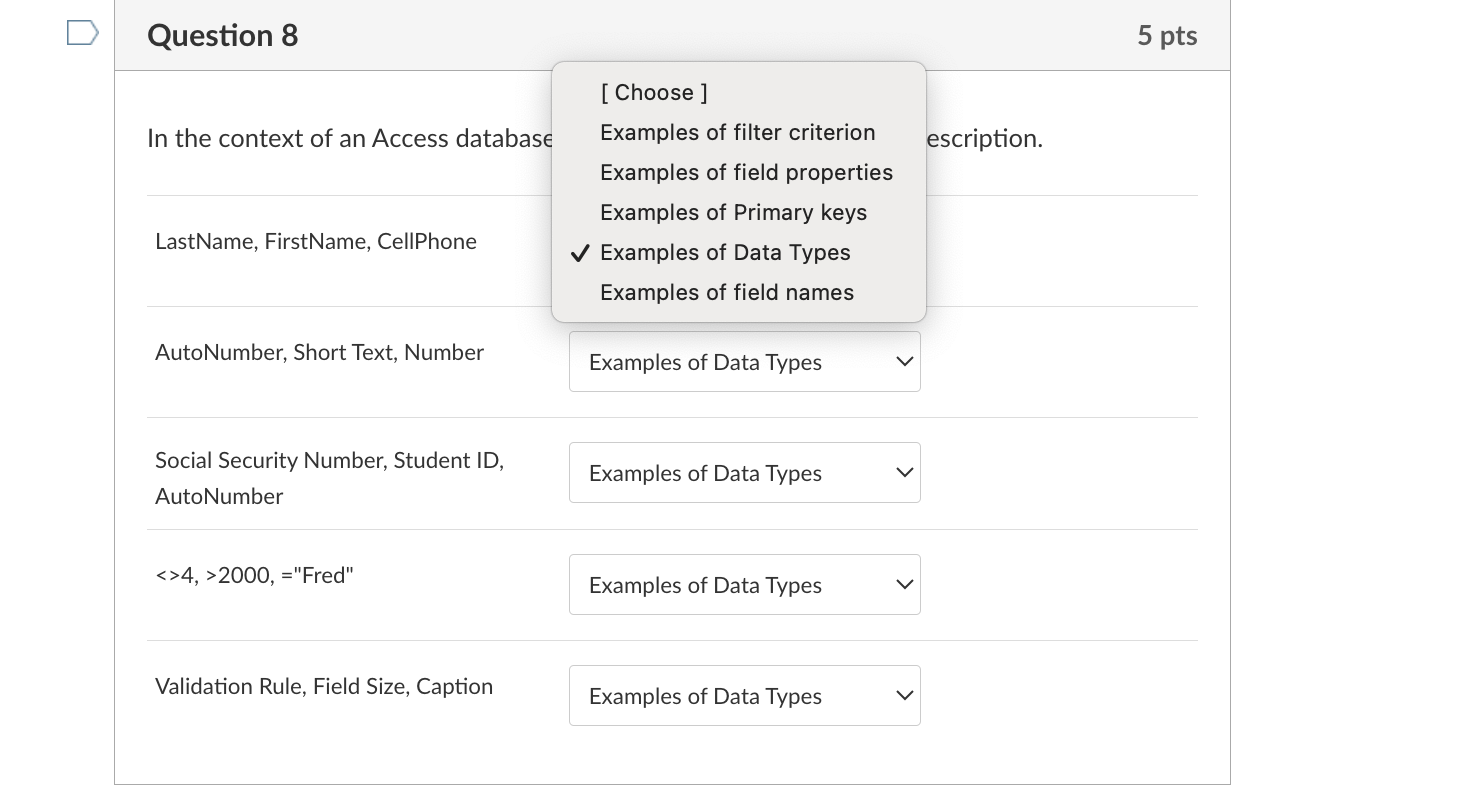Open the dropdown next to AutoNumber, Short Text, Number
Image resolution: width=1482 pixels, height=800 pixels.
pyautogui.click(x=744, y=361)
